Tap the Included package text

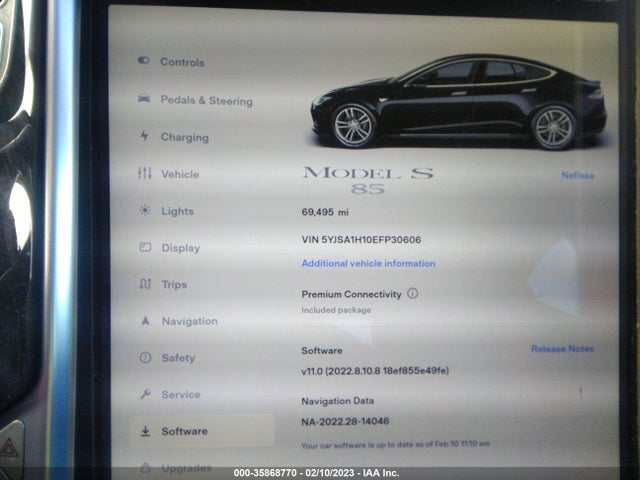point(336,310)
